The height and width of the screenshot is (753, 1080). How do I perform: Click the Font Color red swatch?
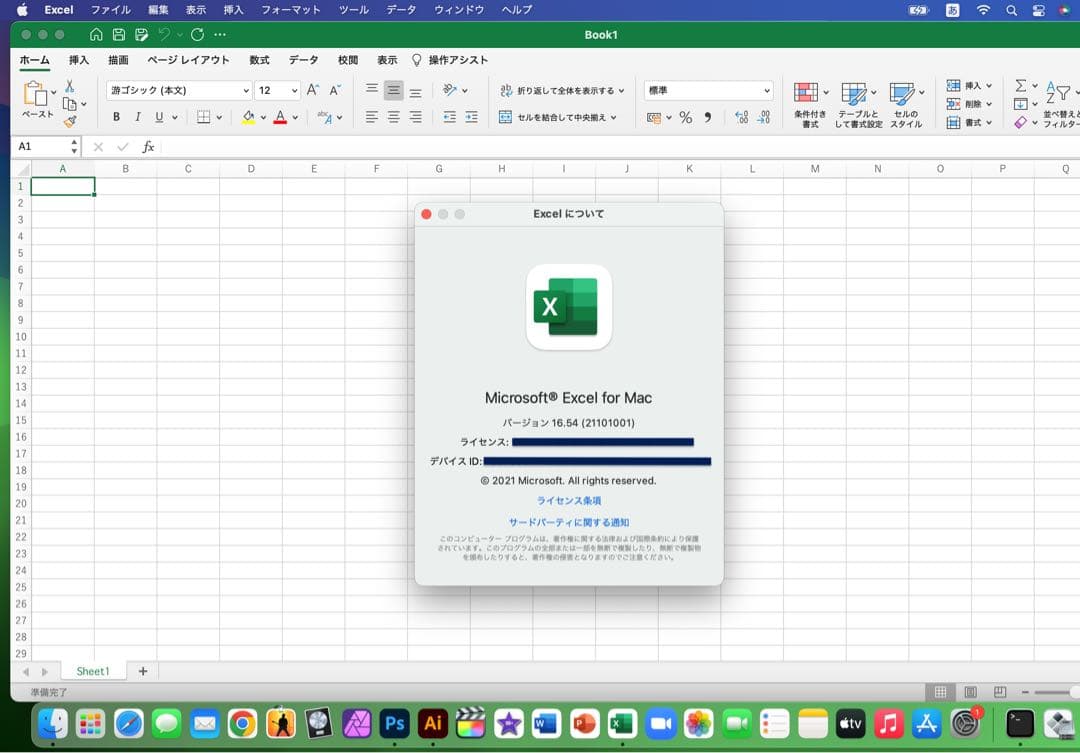click(281, 117)
